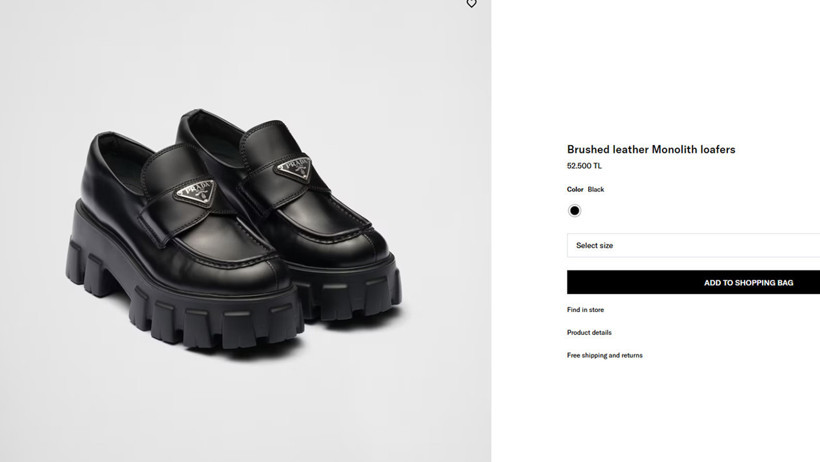Expand Free shipping and returns info
The height and width of the screenshot is (462, 820).
click(x=605, y=356)
